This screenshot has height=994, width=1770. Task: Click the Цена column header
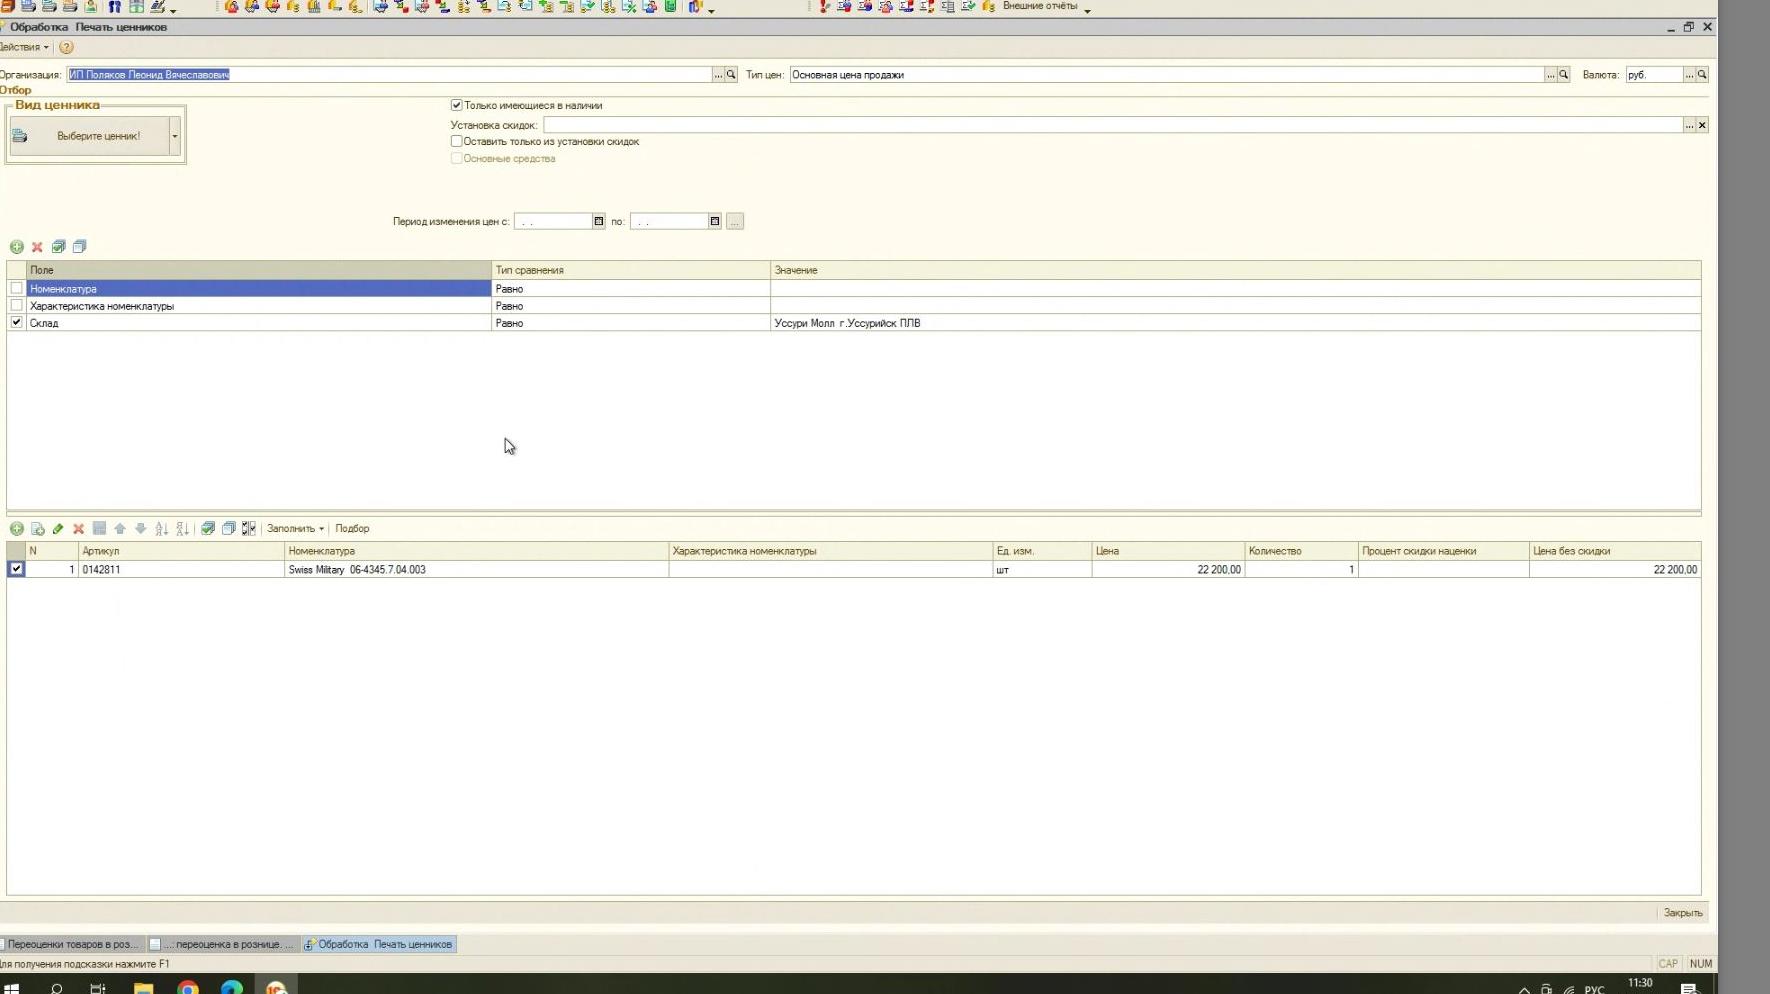1168,551
